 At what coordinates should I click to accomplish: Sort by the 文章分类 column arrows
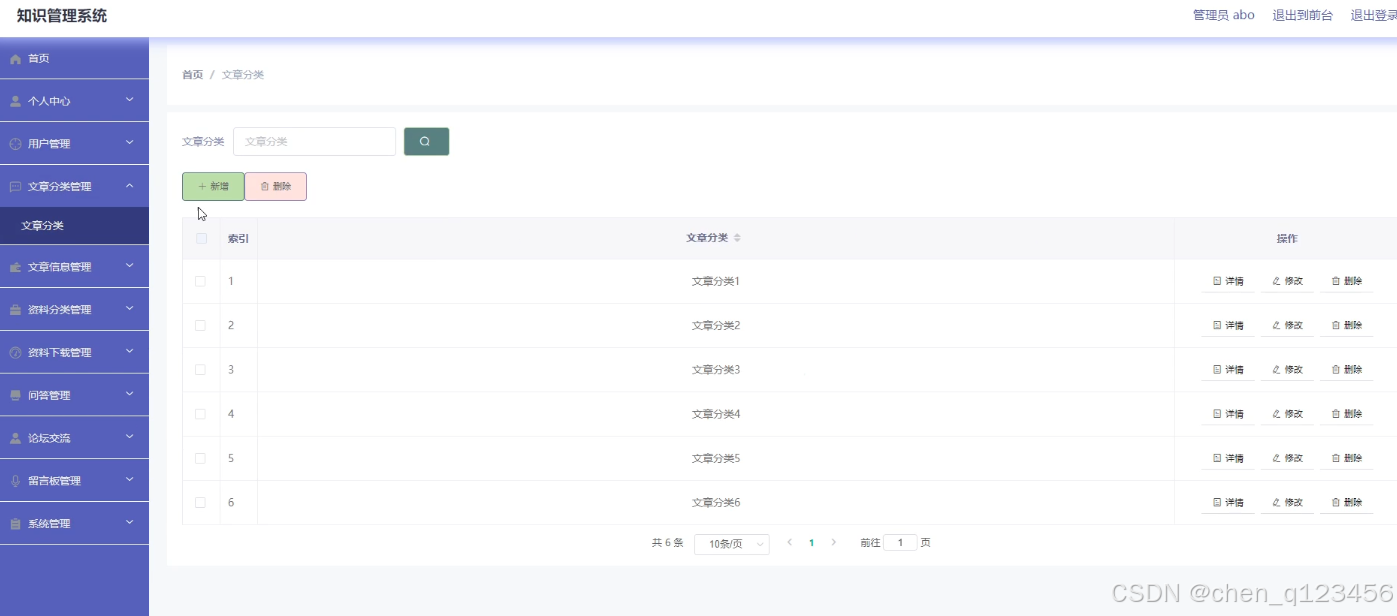click(x=737, y=238)
